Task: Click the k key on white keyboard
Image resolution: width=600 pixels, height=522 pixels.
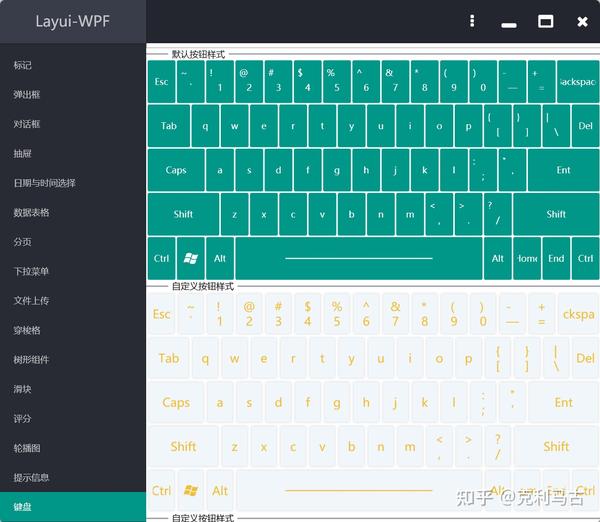Action: point(424,402)
